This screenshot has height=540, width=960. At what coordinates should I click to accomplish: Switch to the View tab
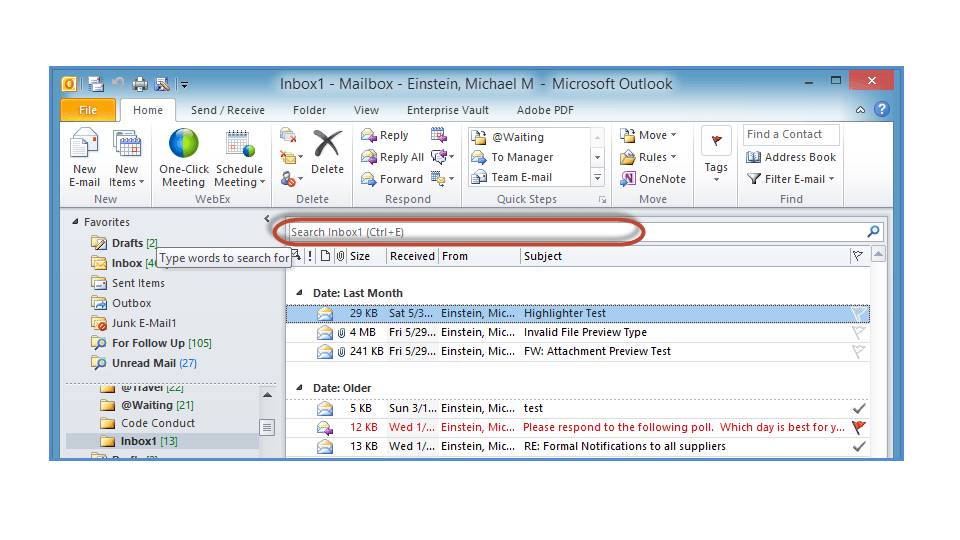pyautogui.click(x=366, y=110)
